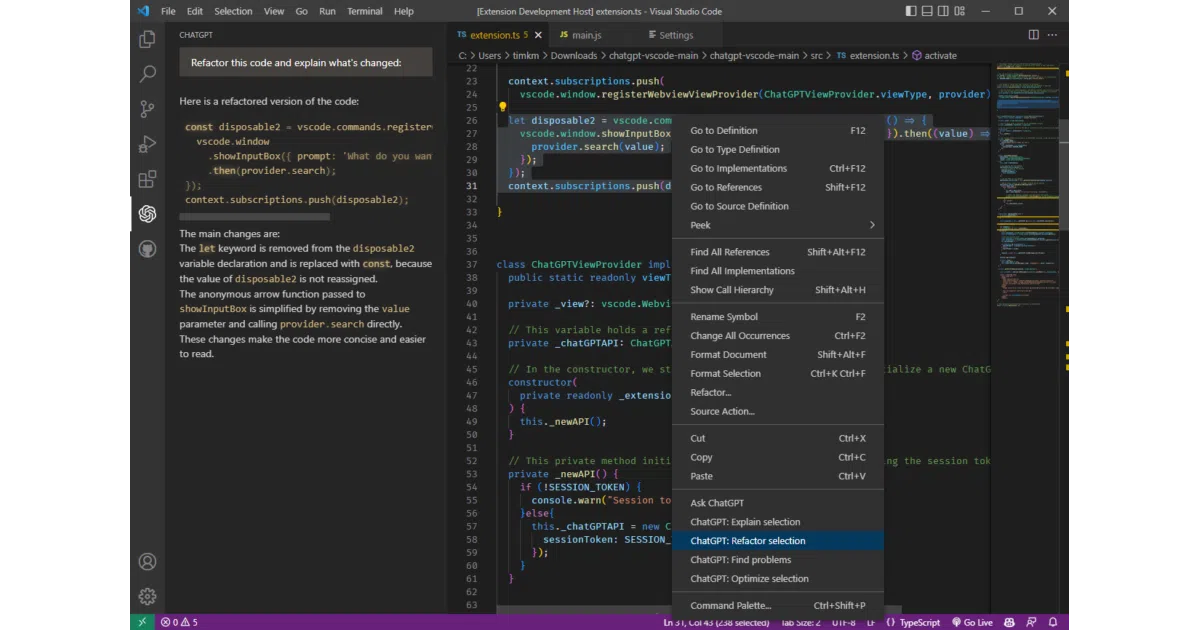Viewport: 1200px width, 630px height.
Task: Select Find All References
Action: coord(778,252)
